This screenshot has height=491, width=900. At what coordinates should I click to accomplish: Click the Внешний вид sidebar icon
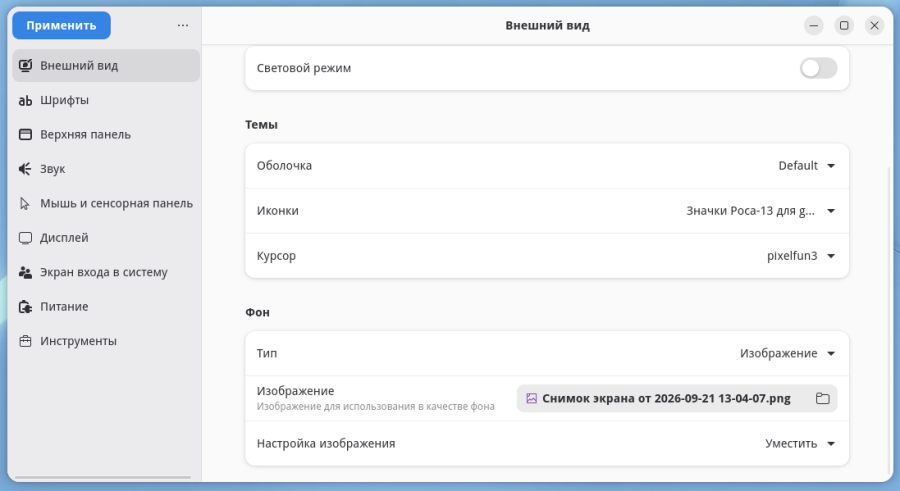pyautogui.click(x=25, y=65)
